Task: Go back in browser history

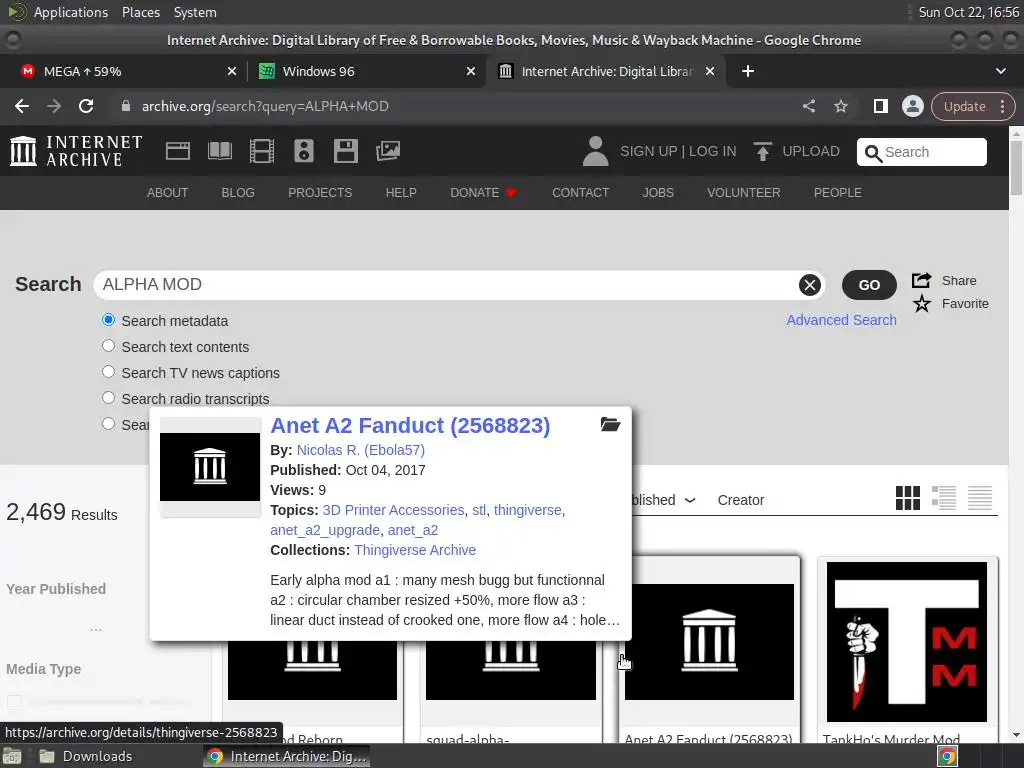Action: [x=22, y=106]
